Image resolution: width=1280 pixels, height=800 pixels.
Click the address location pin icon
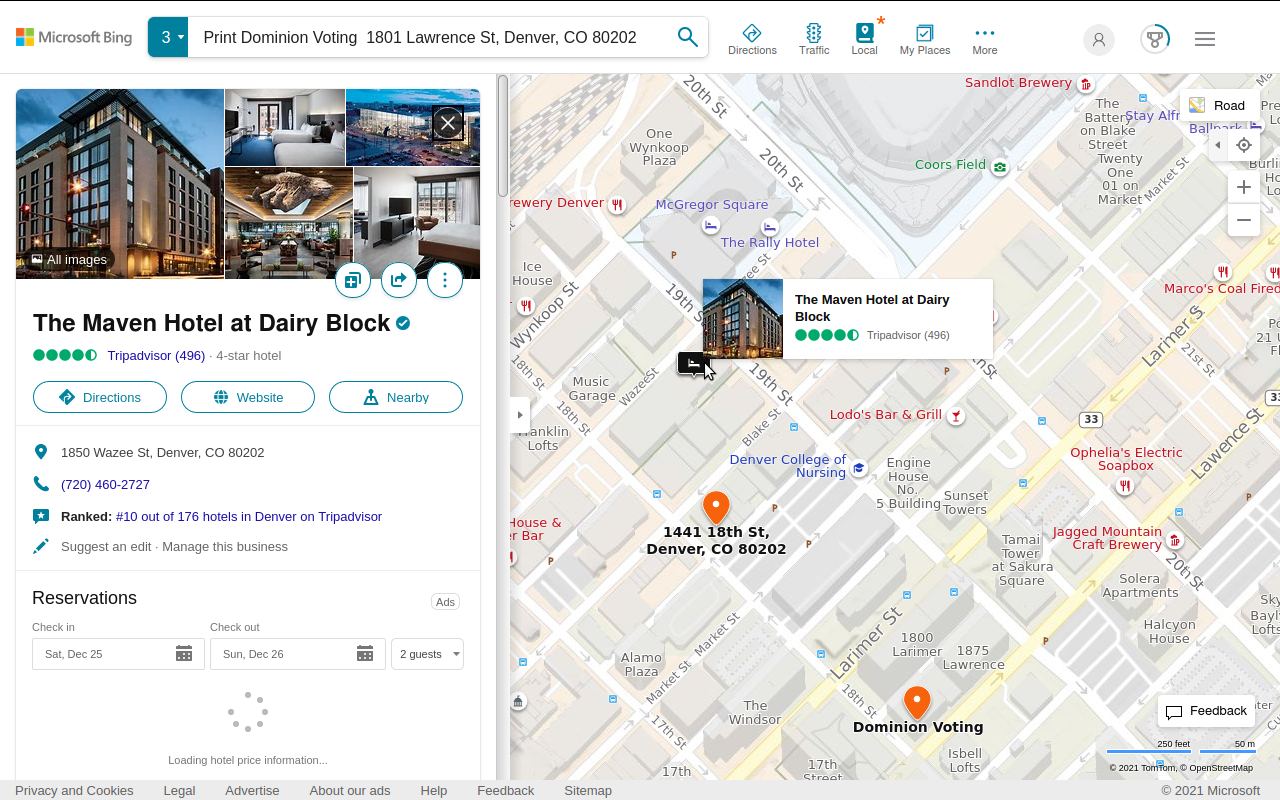(41, 452)
